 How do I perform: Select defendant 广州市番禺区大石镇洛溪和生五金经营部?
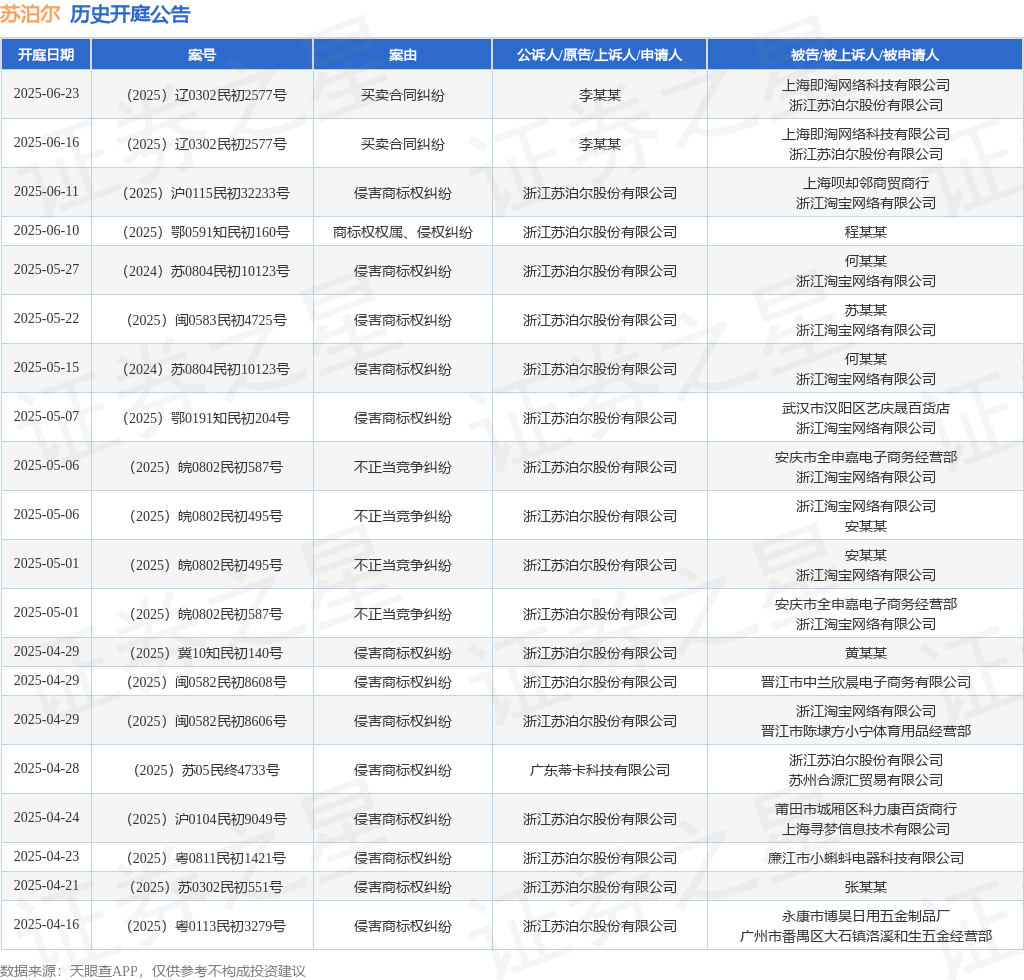(865, 936)
